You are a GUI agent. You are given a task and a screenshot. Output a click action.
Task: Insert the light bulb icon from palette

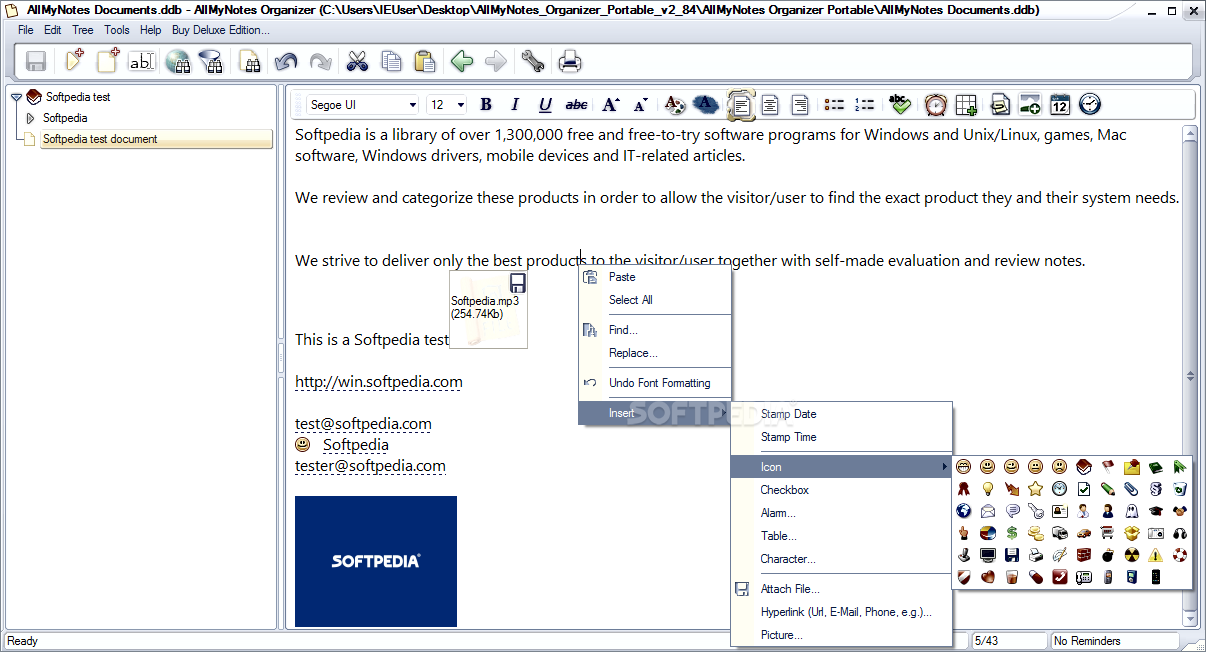coord(988,489)
